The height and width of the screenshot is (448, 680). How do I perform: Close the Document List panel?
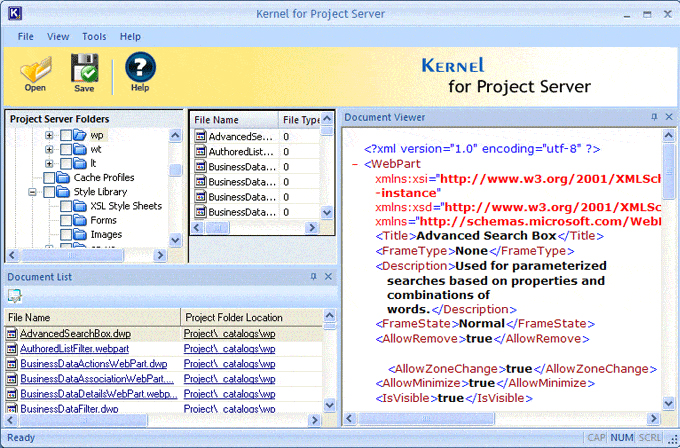click(x=328, y=277)
